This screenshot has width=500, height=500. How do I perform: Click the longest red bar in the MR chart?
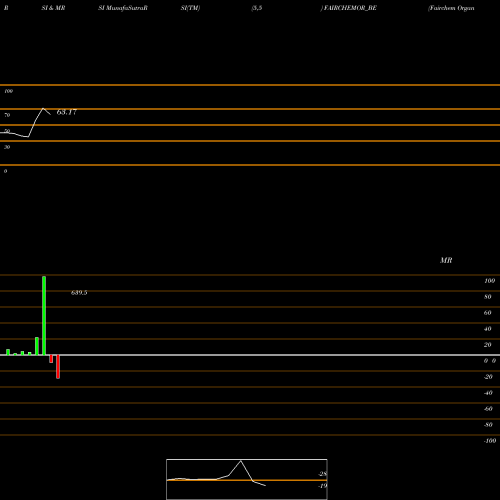tap(58, 367)
